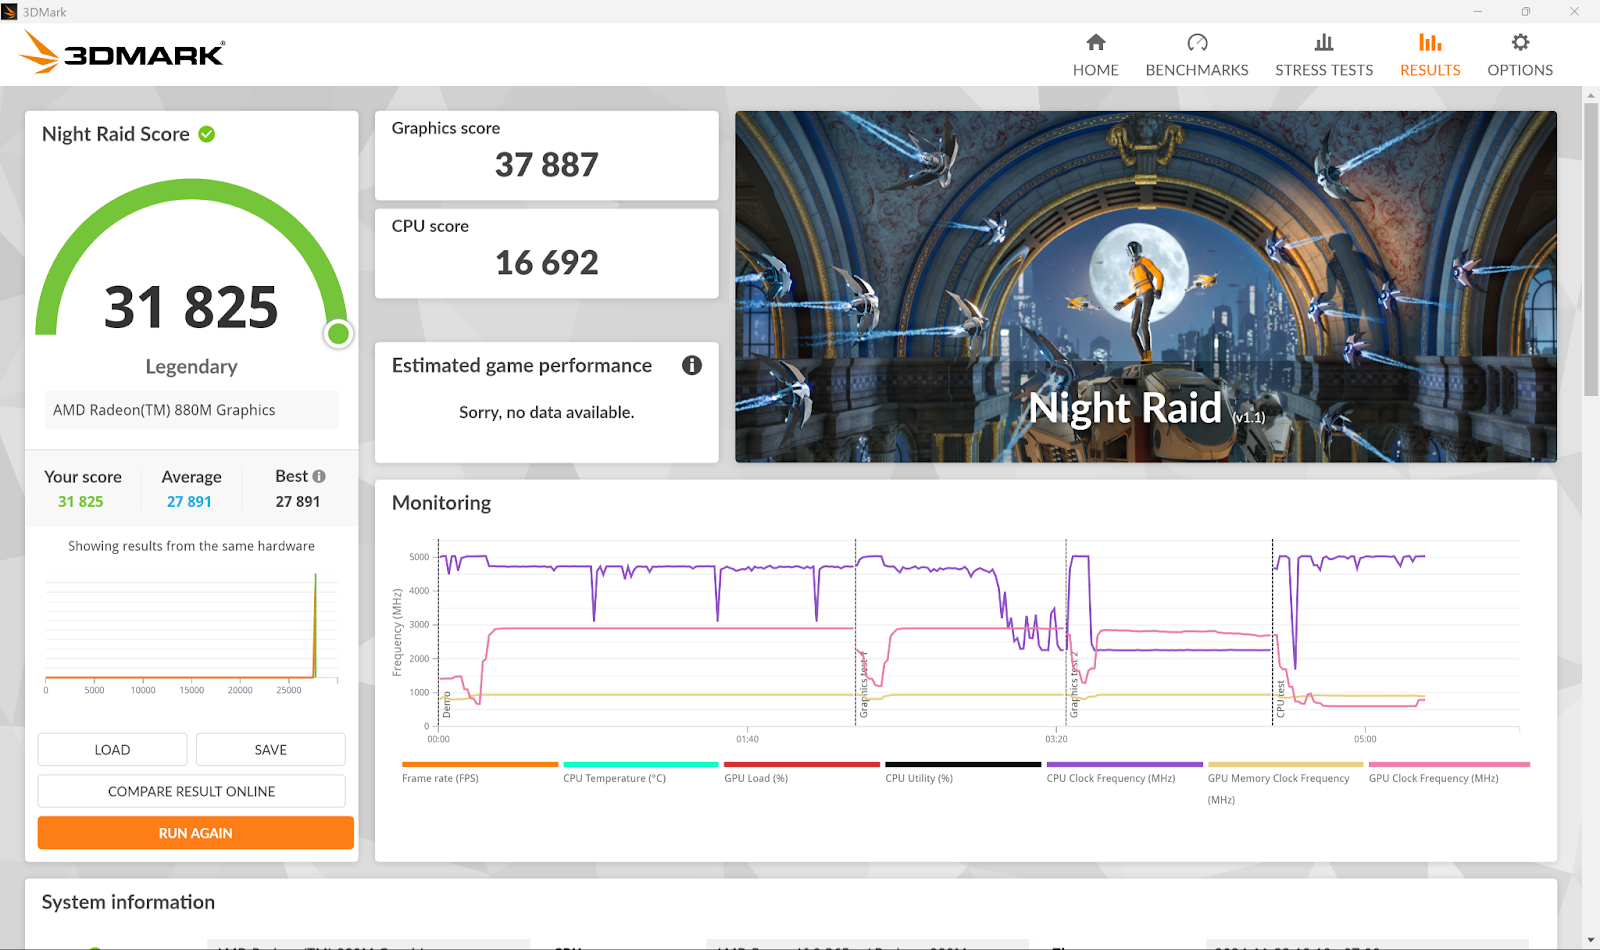Click the Demo marker on chart

[x=447, y=705]
